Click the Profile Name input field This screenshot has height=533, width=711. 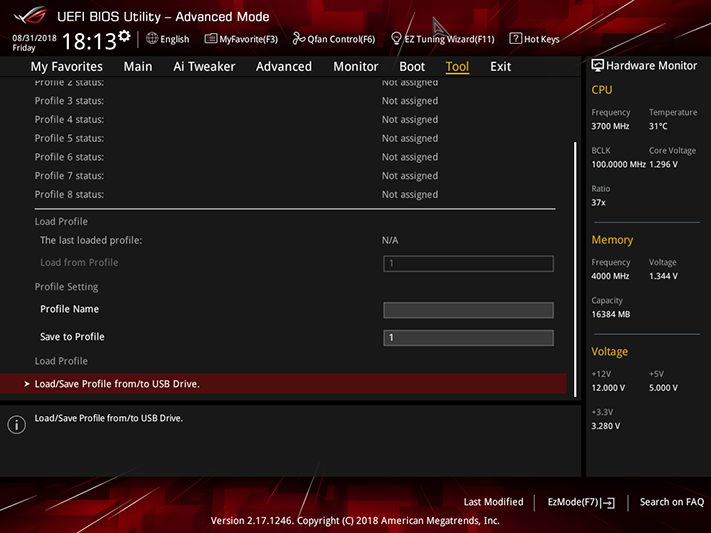tap(468, 310)
